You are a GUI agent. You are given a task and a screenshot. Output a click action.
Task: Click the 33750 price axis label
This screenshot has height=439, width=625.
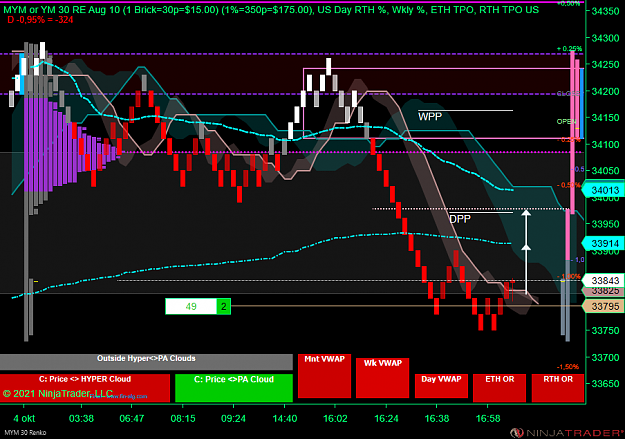605,331
